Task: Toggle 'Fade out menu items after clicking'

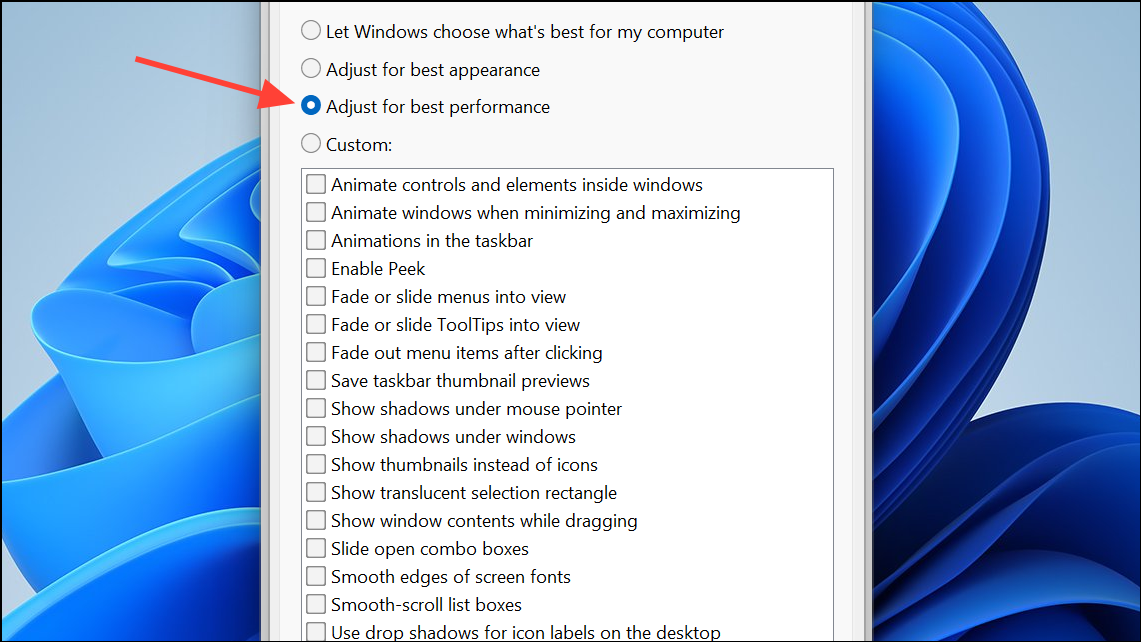Action: (x=316, y=352)
